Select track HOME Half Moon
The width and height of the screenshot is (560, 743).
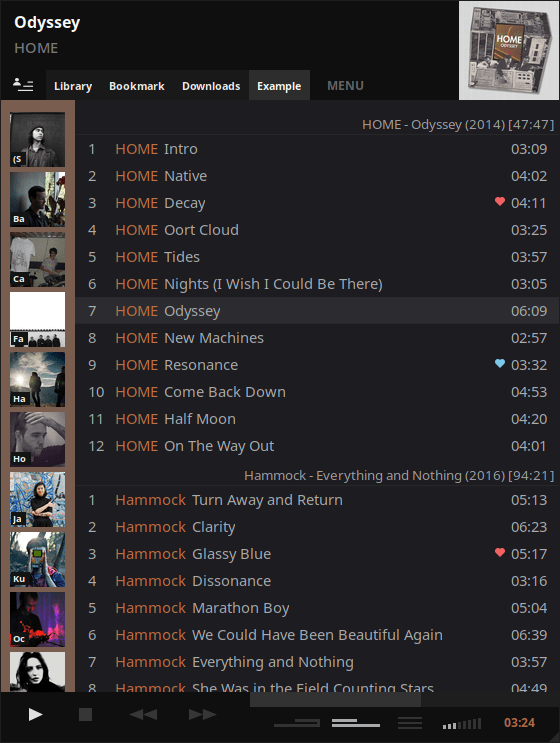(317, 419)
